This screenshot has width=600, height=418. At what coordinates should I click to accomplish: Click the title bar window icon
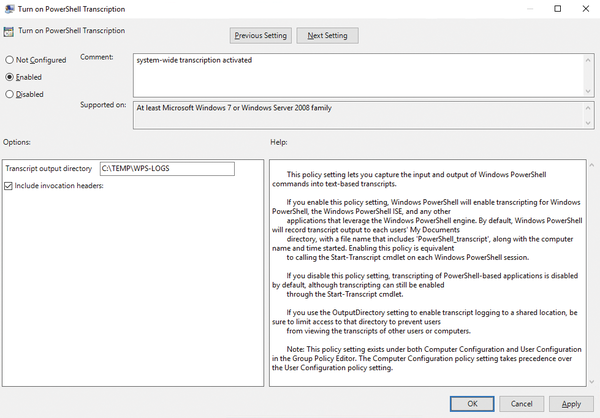pos(9,9)
